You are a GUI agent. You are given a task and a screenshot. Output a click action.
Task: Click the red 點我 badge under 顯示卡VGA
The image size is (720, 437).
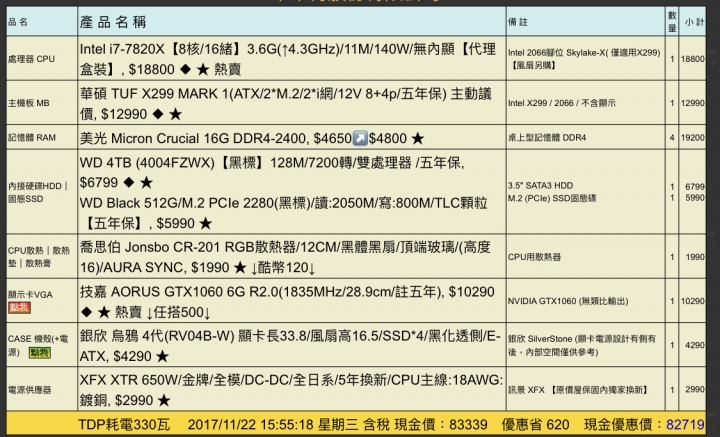click(19, 308)
